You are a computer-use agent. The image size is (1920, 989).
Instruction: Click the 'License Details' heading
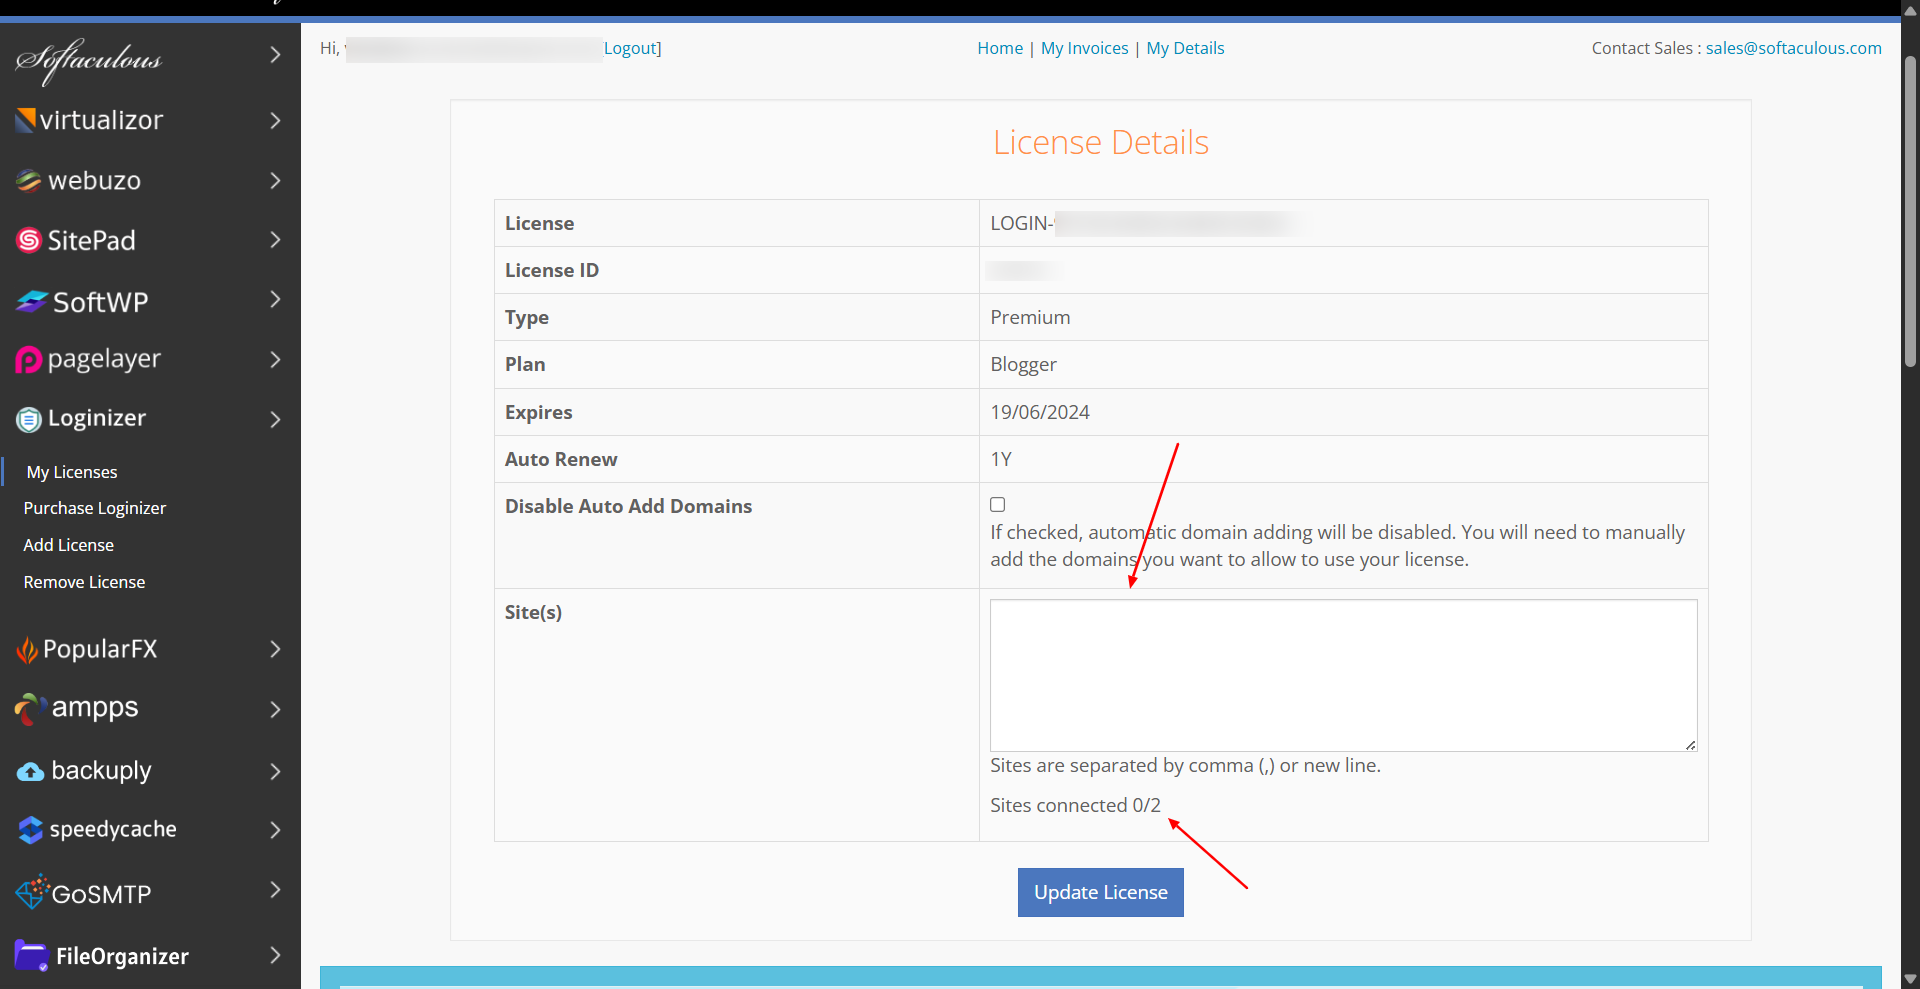point(1100,142)
